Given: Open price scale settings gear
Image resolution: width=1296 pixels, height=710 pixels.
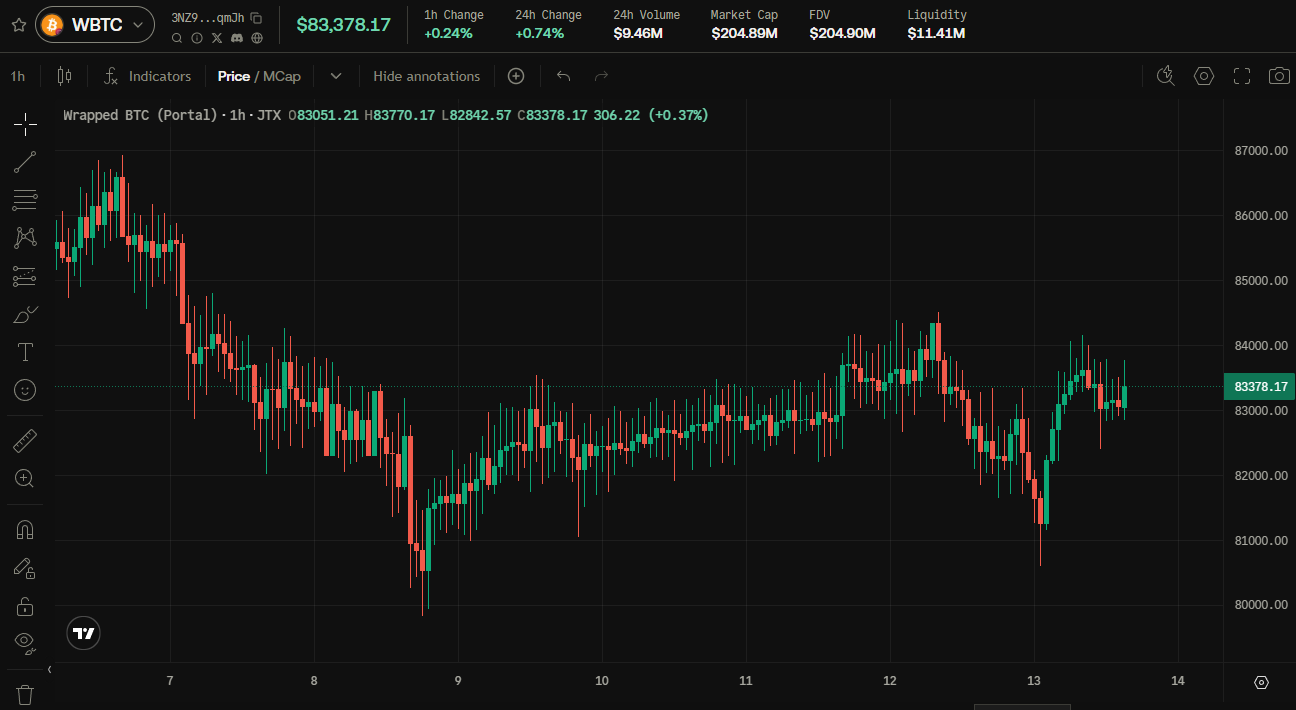Looking at the screenshot, I should pyautogui.click(x=1261, y=683).
